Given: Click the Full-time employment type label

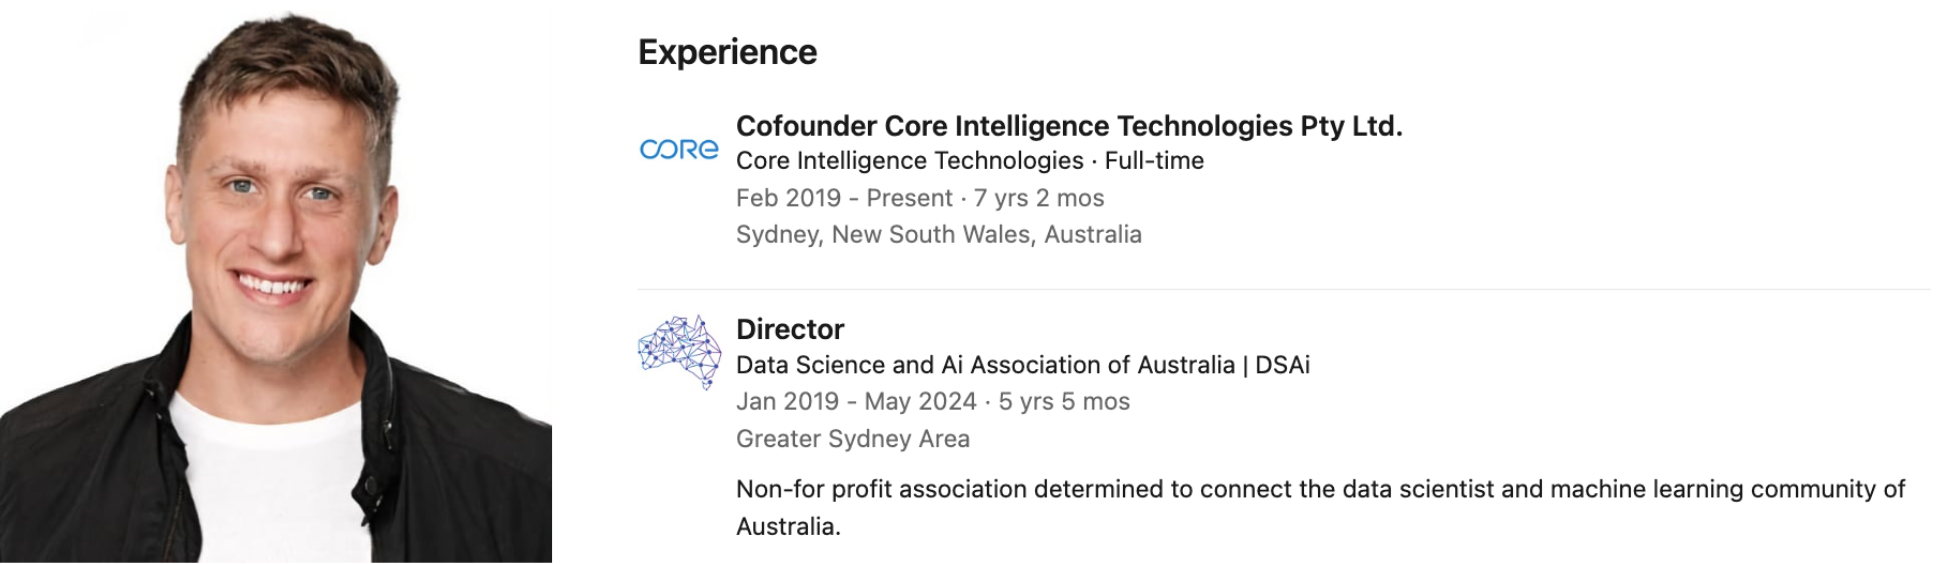Looking at the screenshot, I should pyautogui.click(x=1154, y=161).
